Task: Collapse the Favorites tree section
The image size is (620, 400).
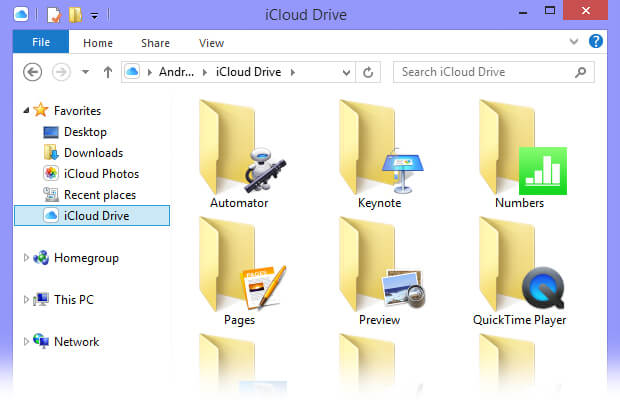Action: coord(26,111)
